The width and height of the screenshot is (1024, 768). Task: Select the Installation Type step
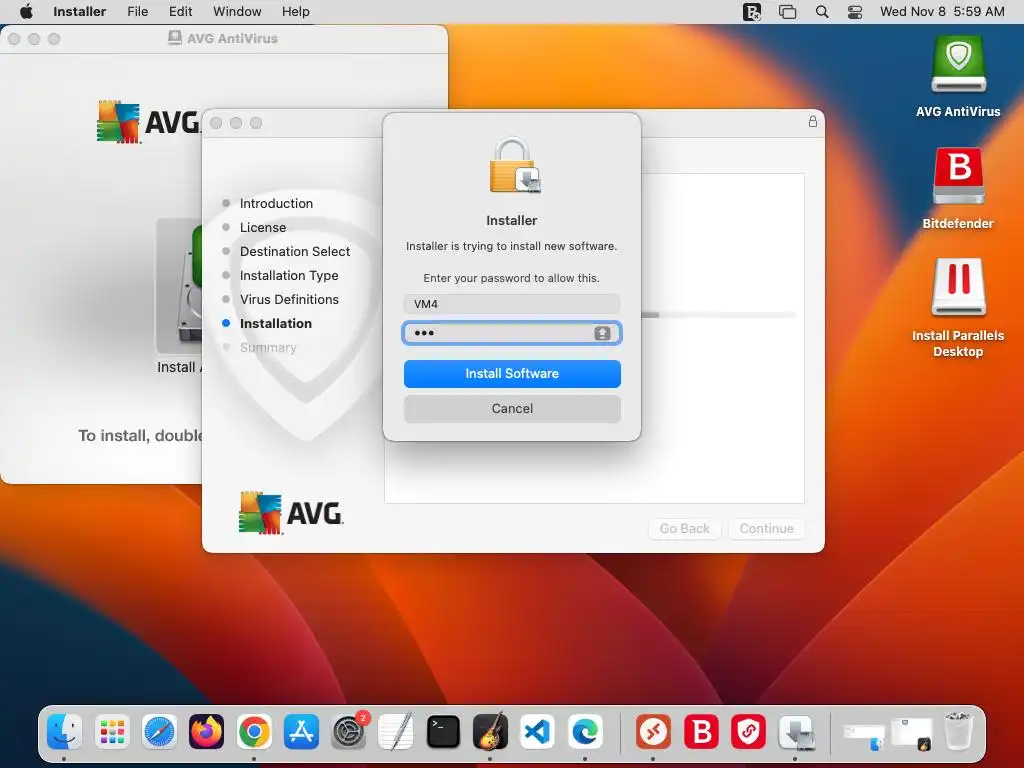pos(289,276)
